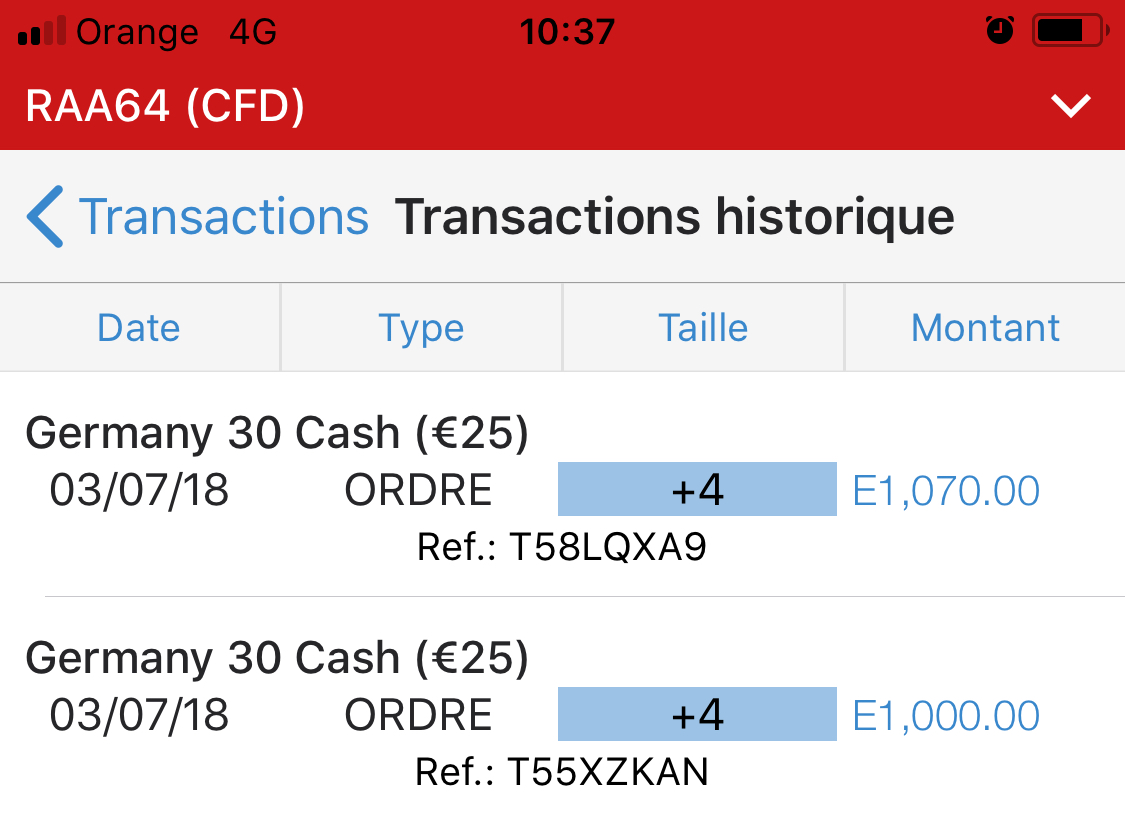This screenshot has width=1125, height=814.
Task: Open first Germany 30 Cash transaction title
Action: pyautogui.click(x=277, y=433)
